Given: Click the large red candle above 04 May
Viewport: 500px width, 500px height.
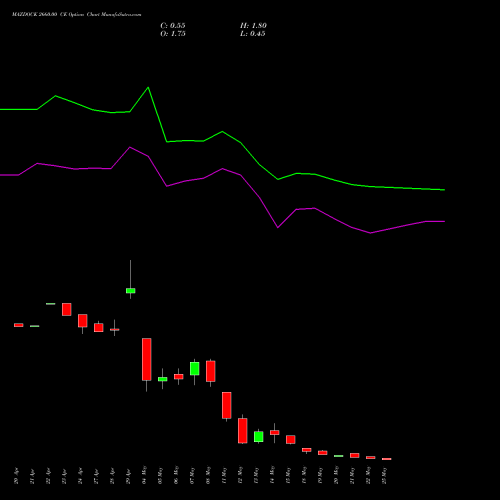Looking at the screenshot, I should tap(147, 359).
